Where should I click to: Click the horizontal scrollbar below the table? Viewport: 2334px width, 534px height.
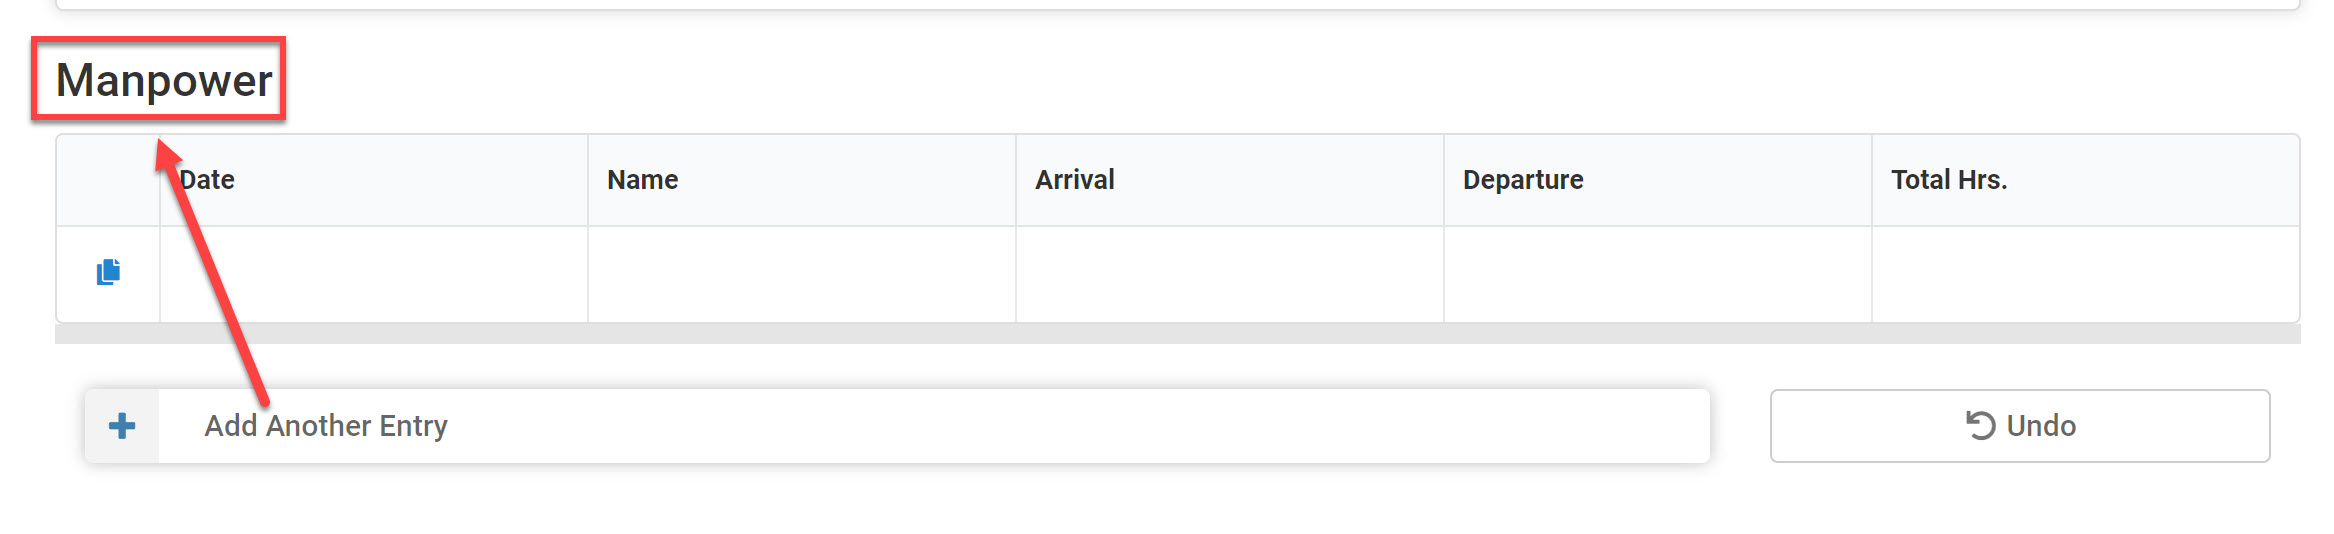tap(1178, 334)
